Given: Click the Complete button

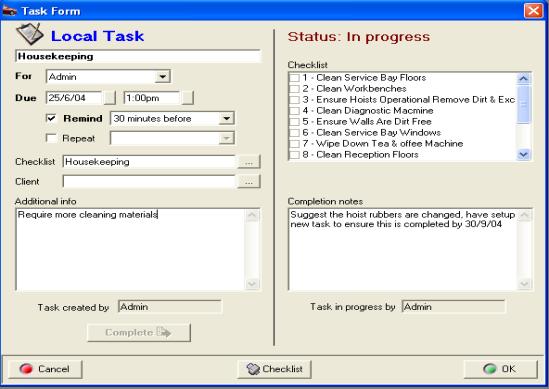Looking at the screenshot, I should pyautogui.click(x=139, y=332).
